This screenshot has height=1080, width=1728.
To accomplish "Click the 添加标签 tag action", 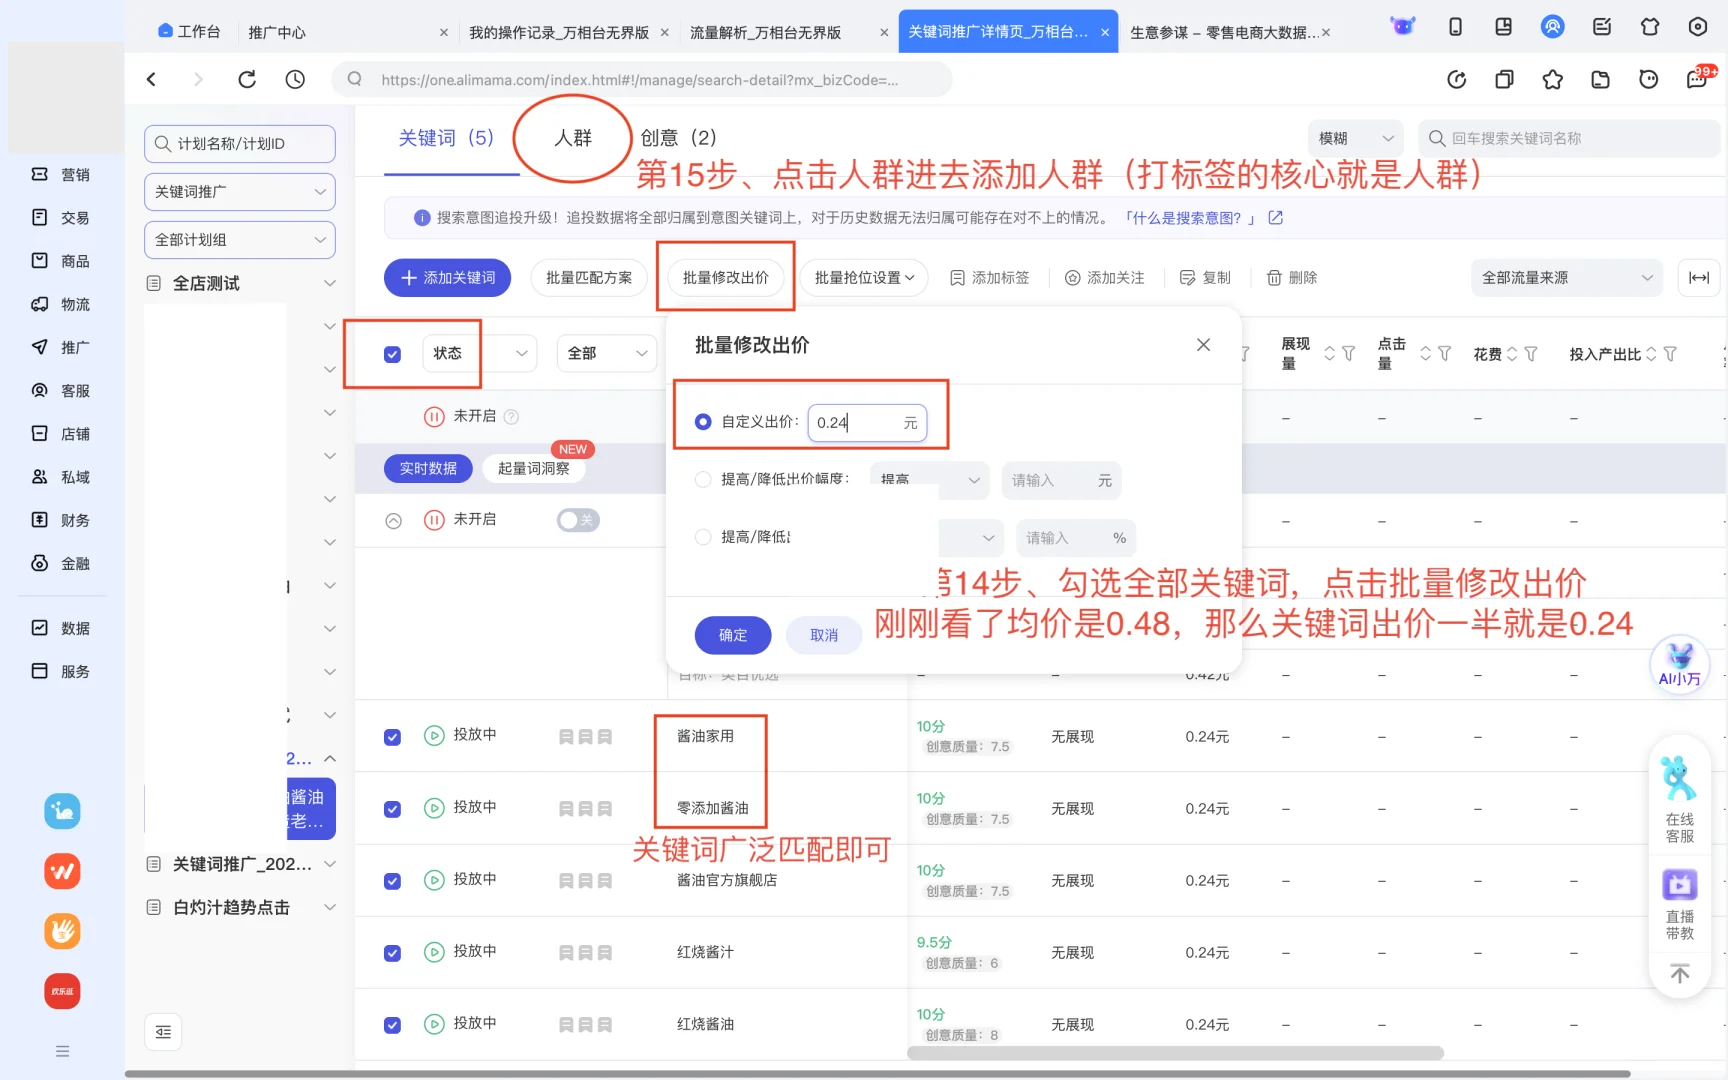I will (x=990, y=278).
